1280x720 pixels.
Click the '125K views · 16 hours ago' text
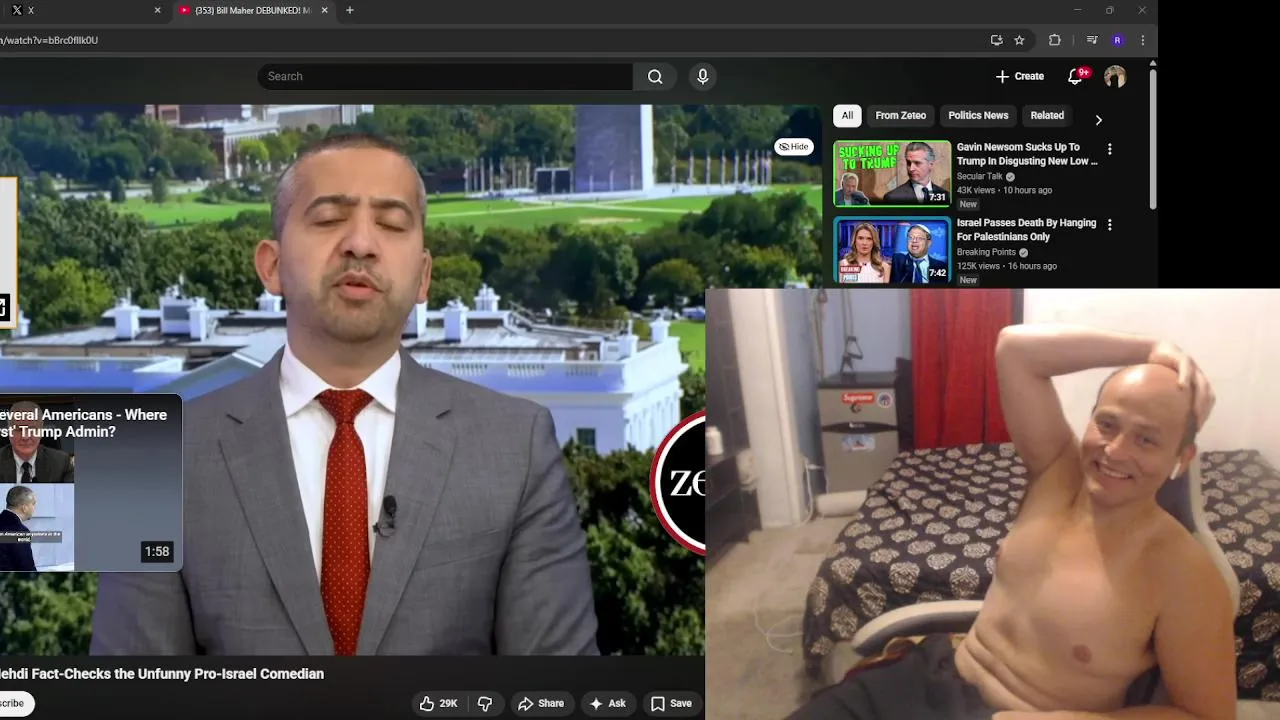(1007, 266)
